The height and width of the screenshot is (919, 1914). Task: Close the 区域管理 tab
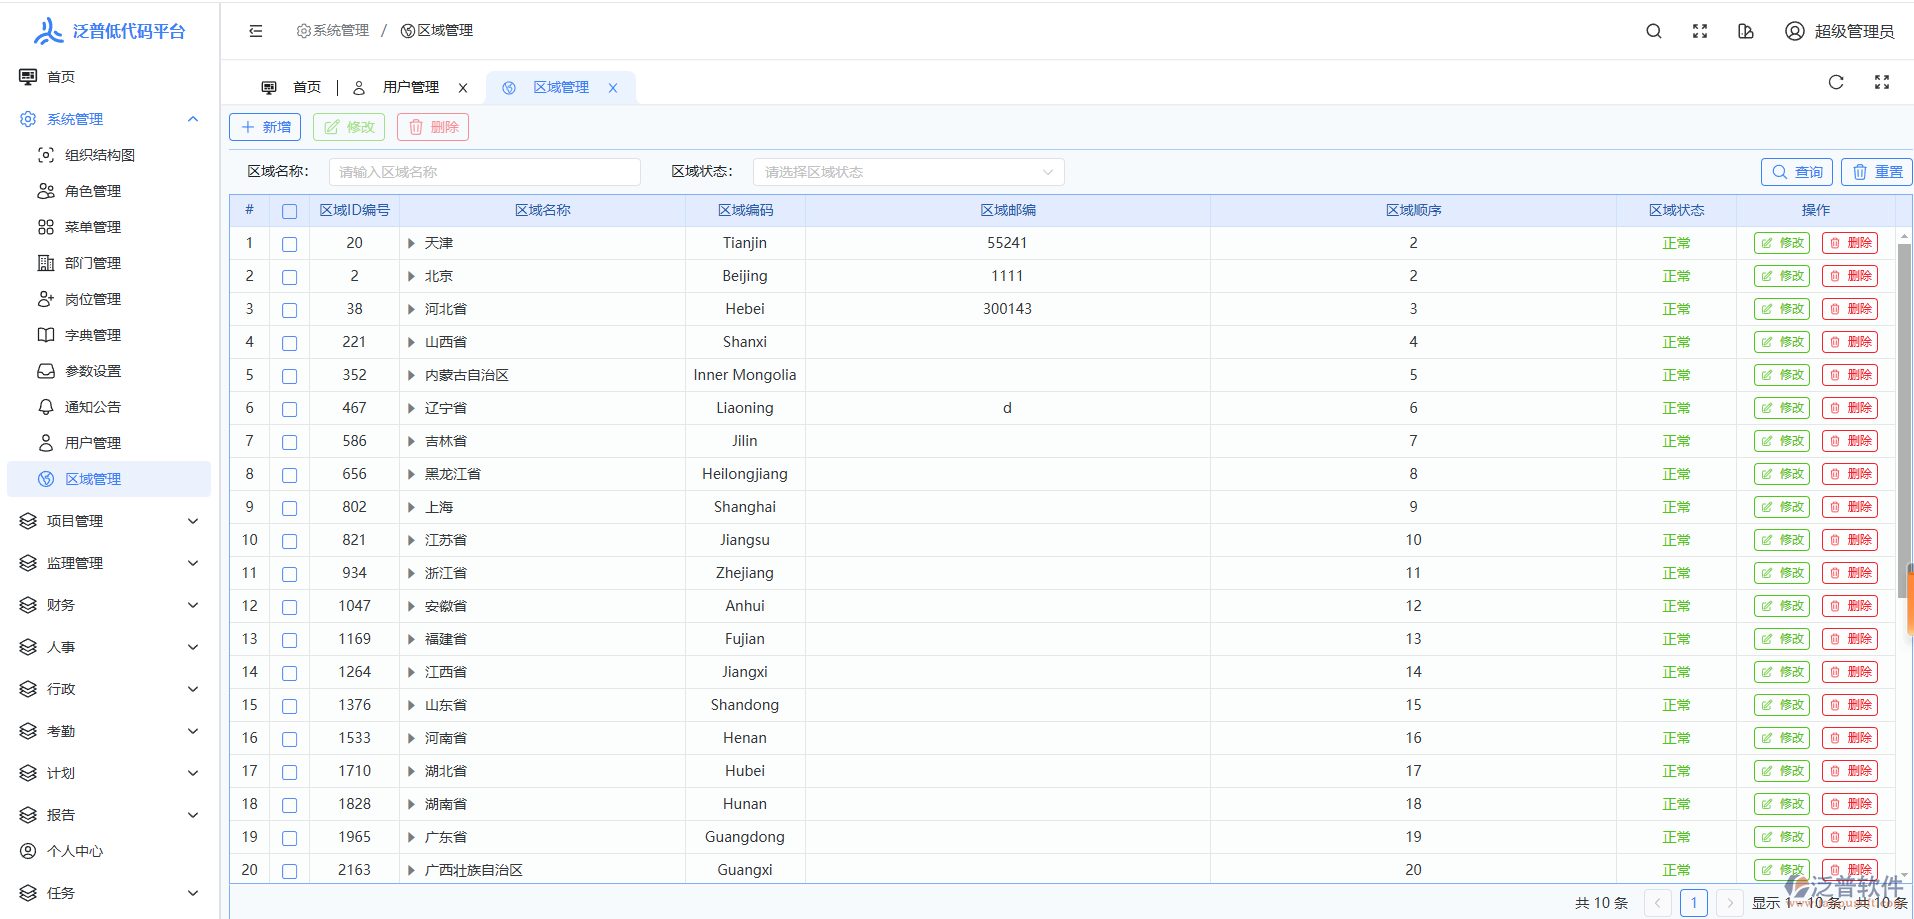[613, 88]
